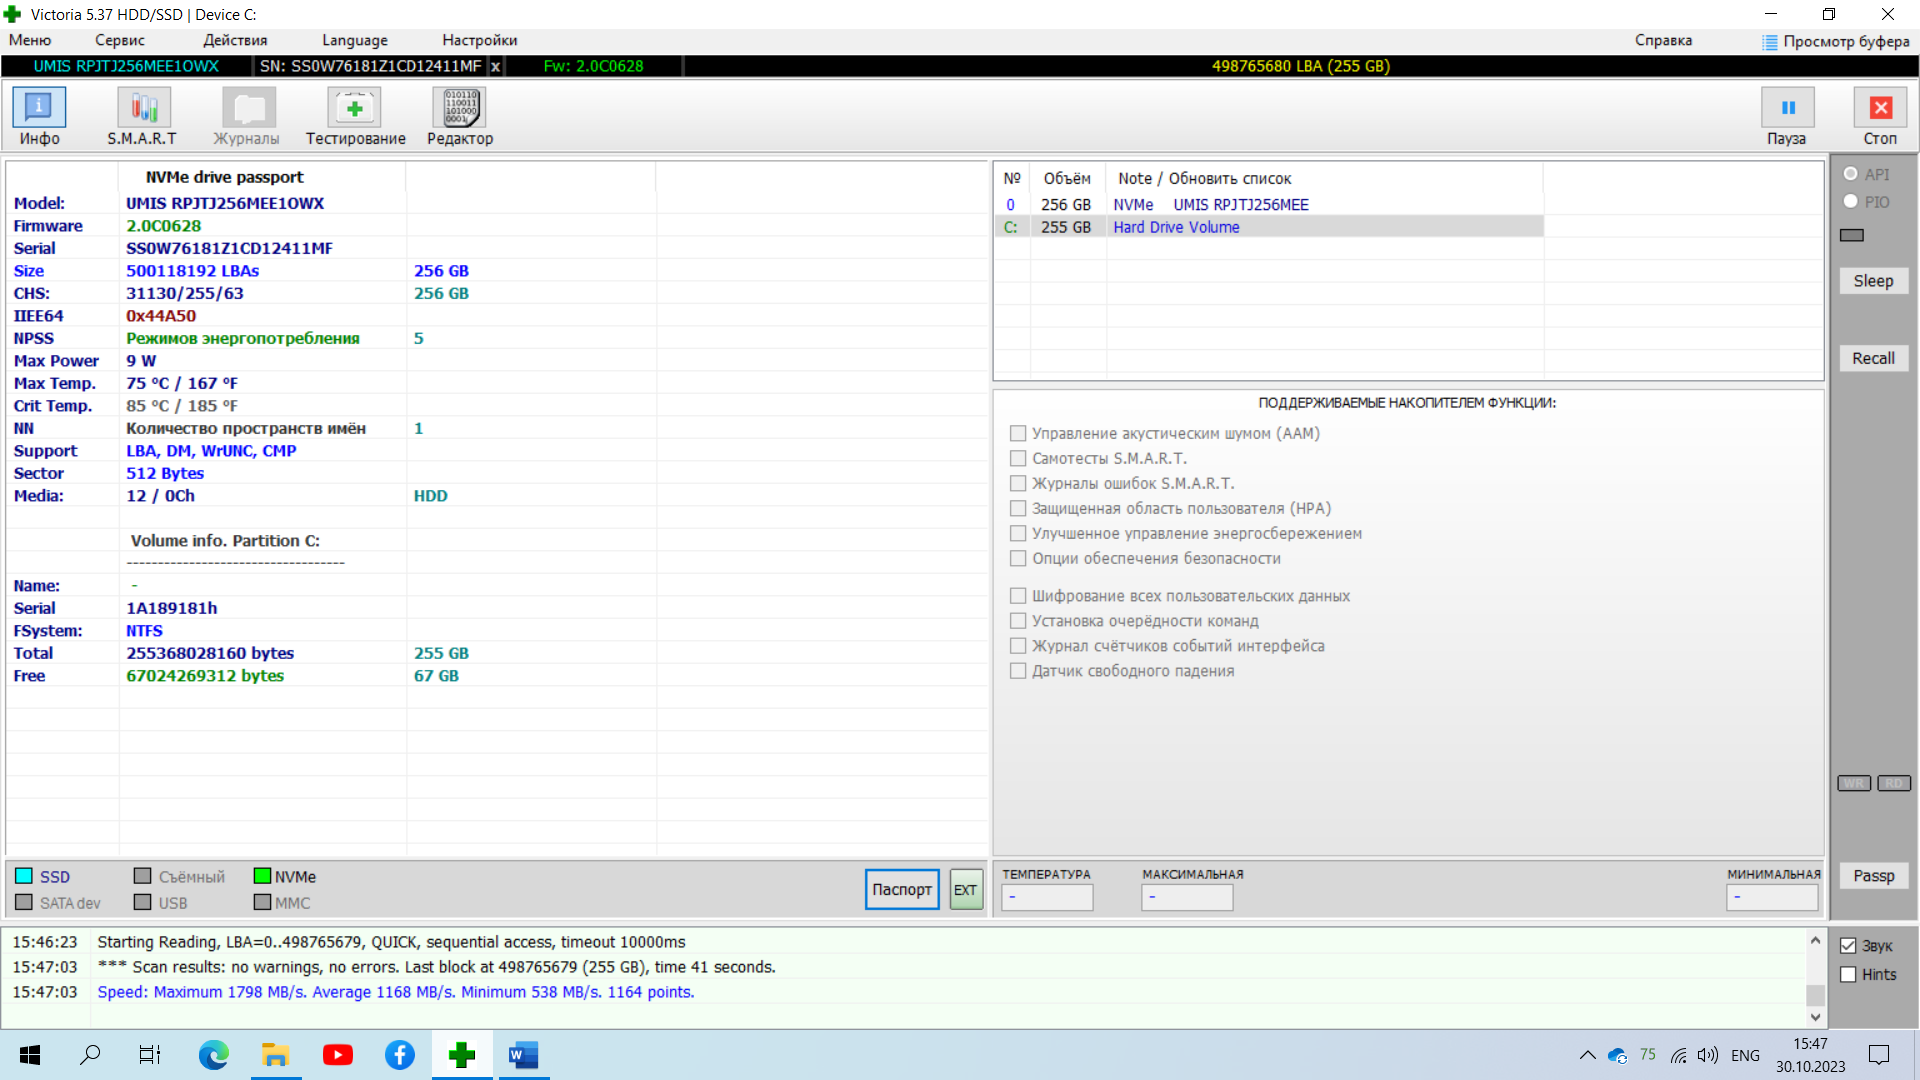Image resolution: width=1920 pixels, height=1080 pixels.
Task: Toggle the Звук sound checkbox
Action: click(1848, 946)
